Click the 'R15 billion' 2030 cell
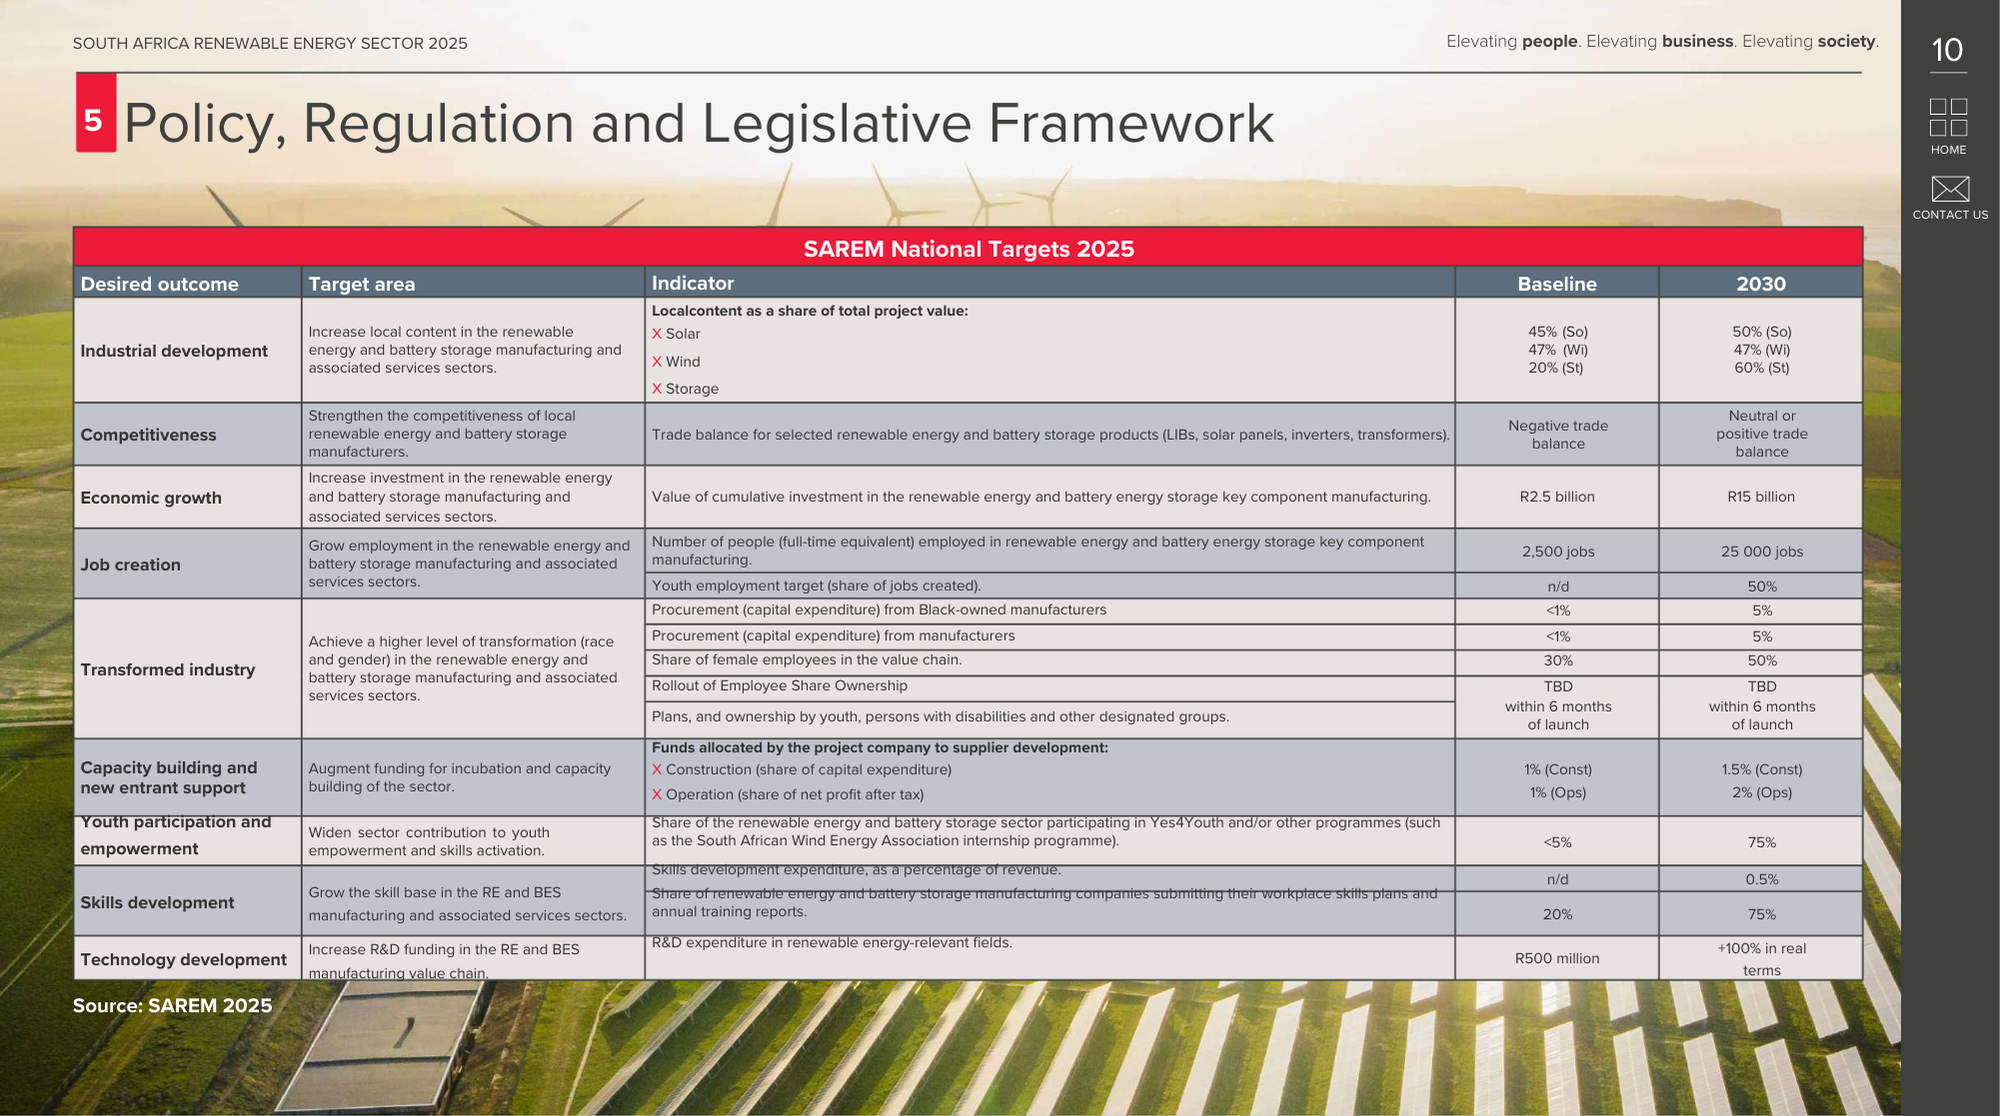 click(1761, 497)
